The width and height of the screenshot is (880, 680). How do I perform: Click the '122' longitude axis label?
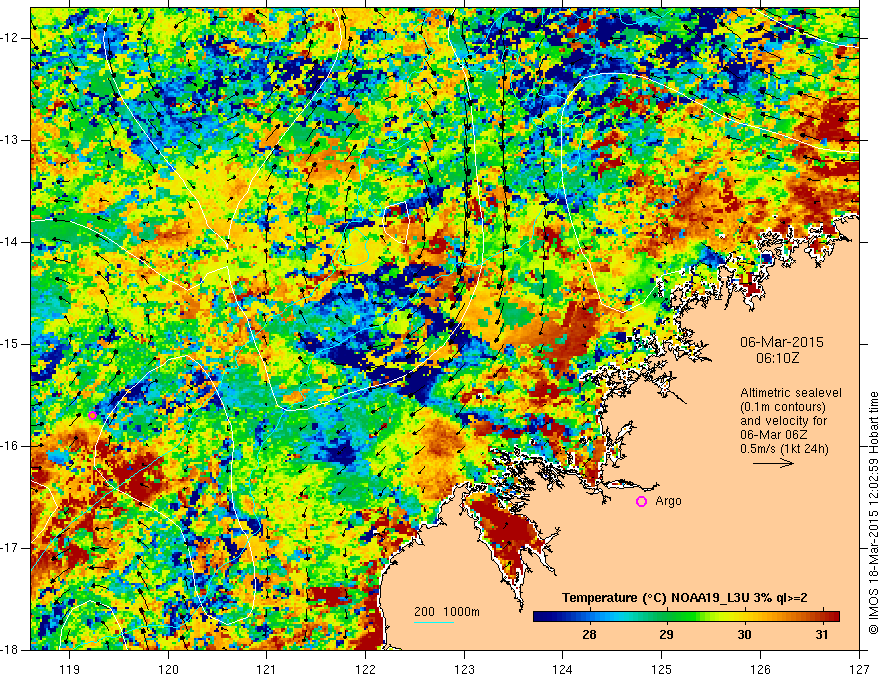click(x=365, y=669)
